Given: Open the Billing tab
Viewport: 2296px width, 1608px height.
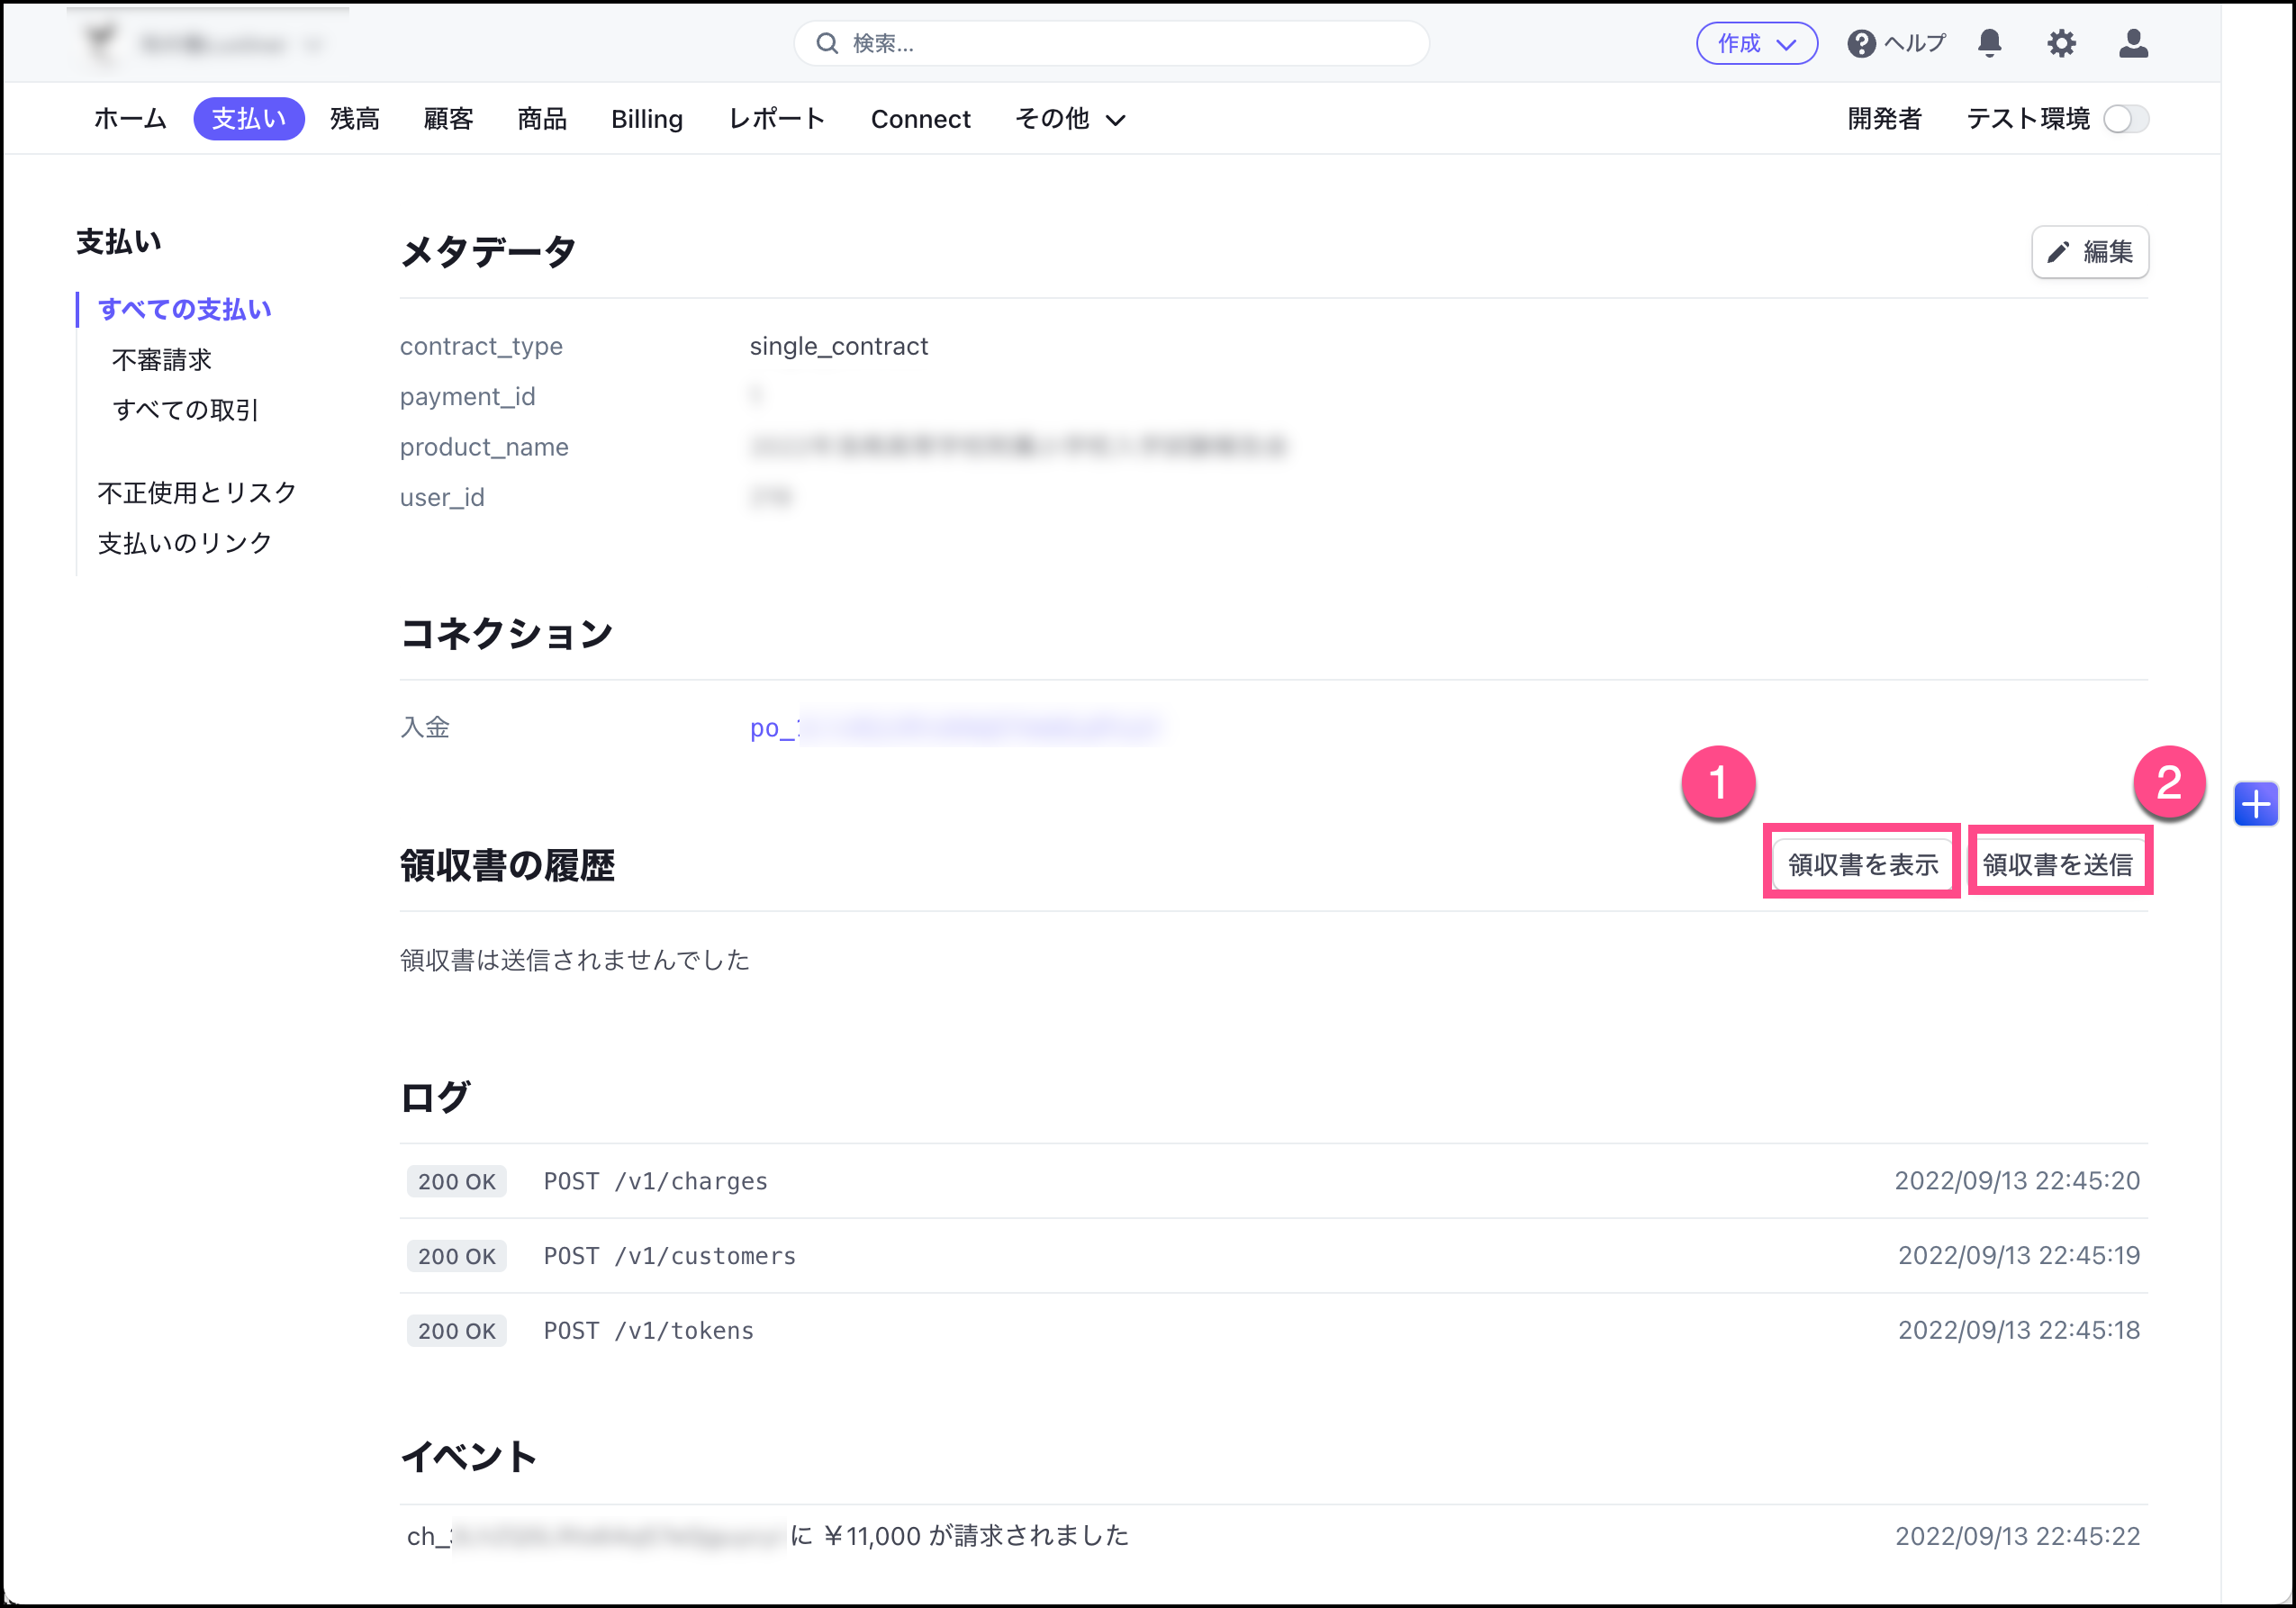Looking at the screenshot, I should 647,119.
